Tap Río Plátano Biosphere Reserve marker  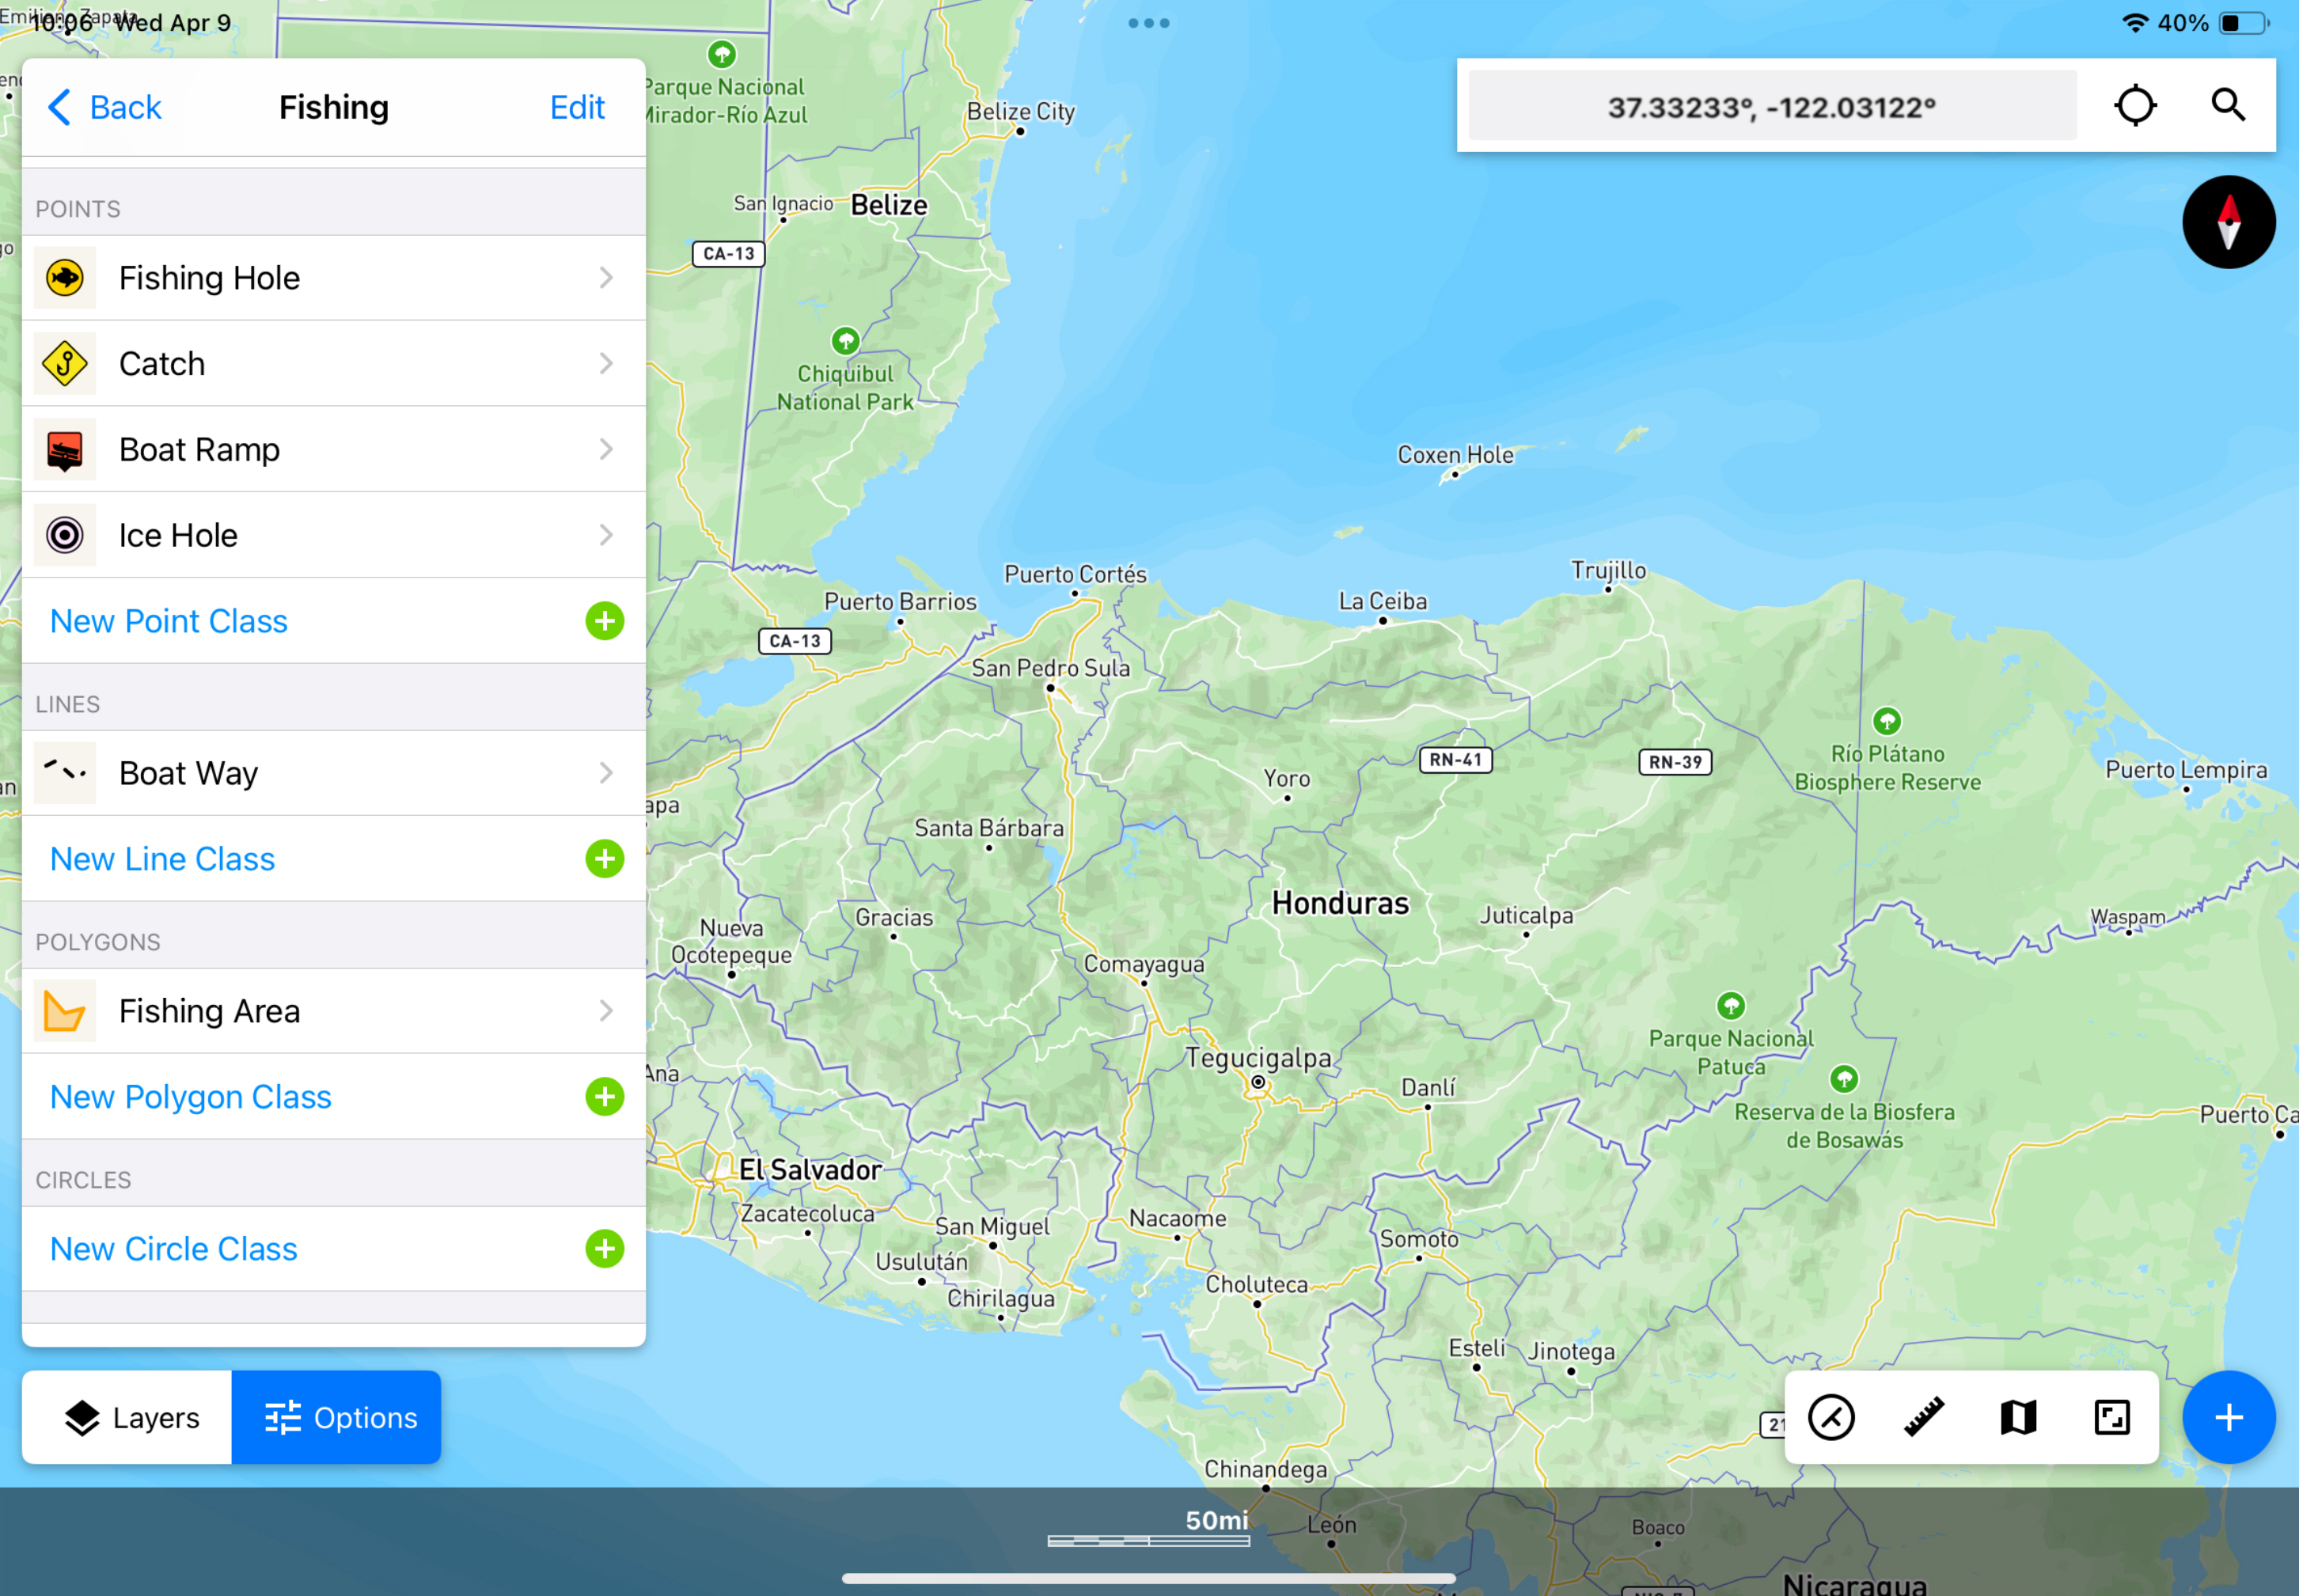[x=1887, y=721]
